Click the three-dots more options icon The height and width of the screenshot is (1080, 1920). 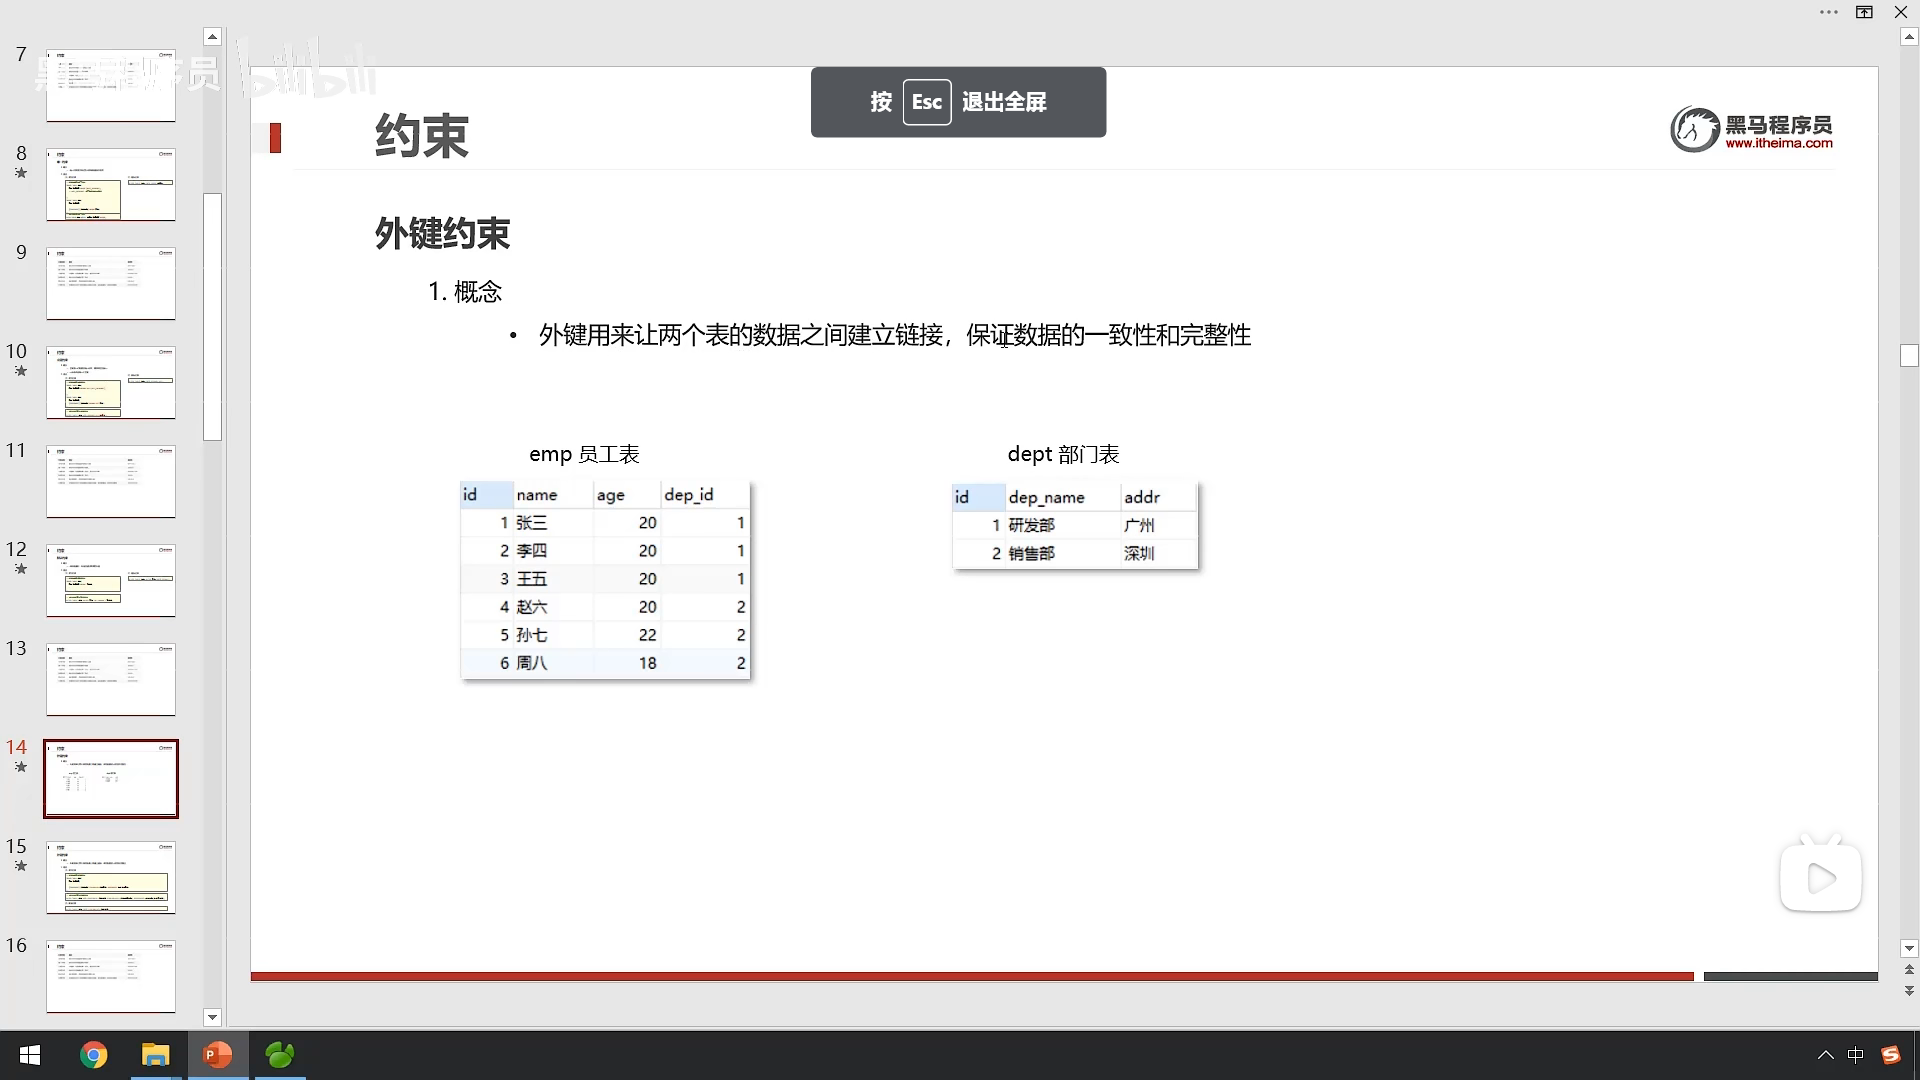click(x=1829, y=13)
